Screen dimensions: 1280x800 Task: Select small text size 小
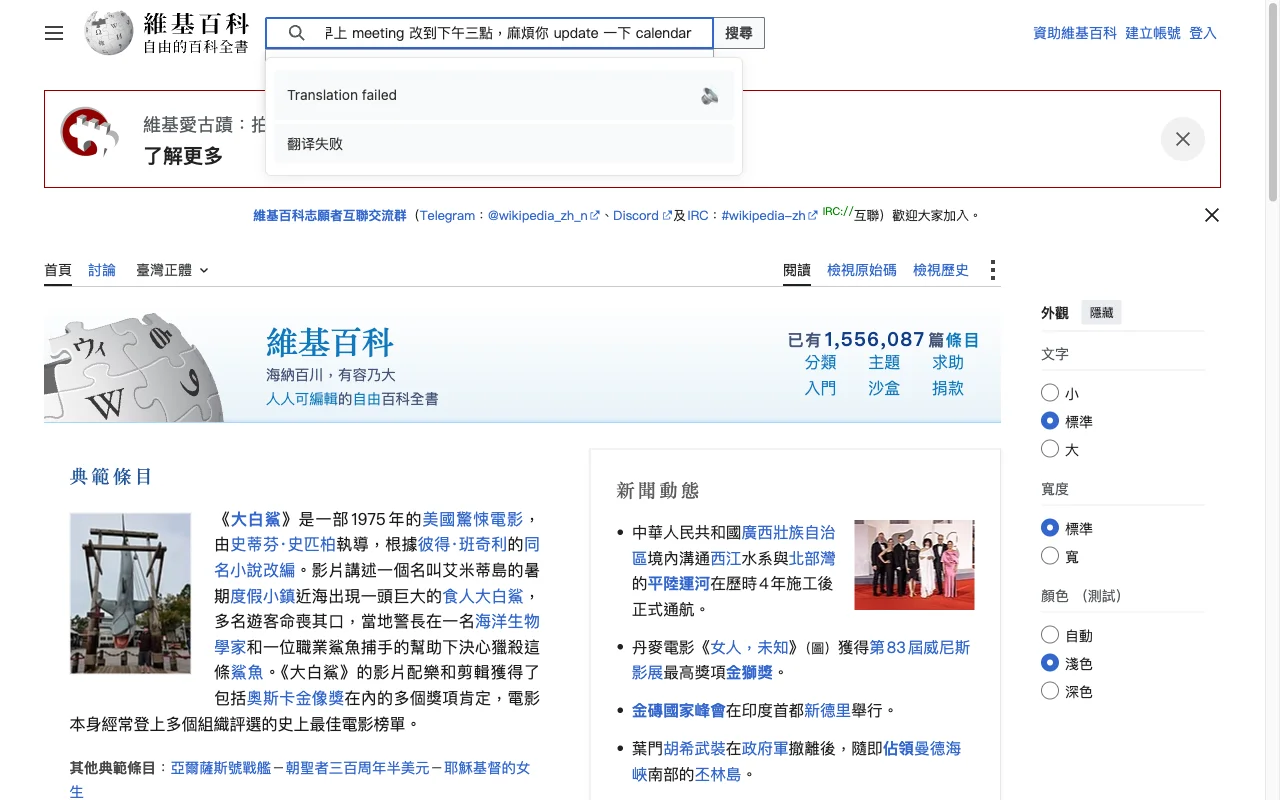click(x=1050, y=393)
